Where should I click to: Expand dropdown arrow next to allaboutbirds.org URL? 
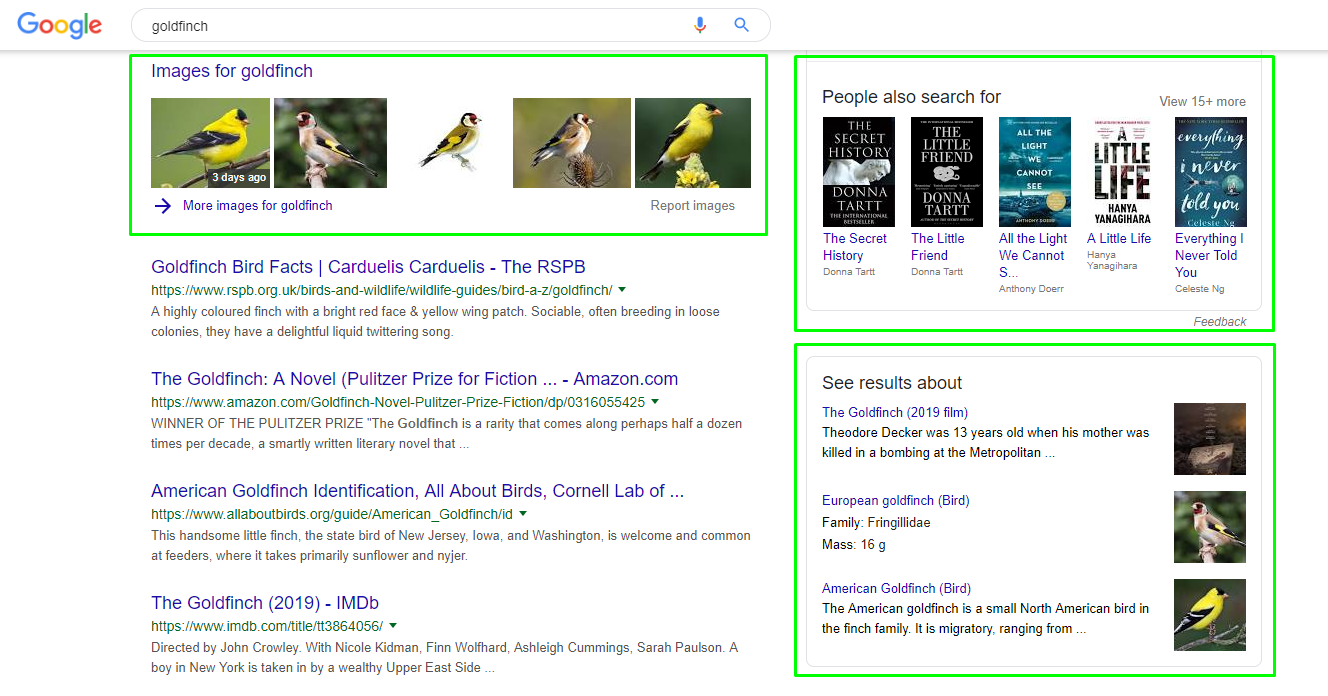522,514
